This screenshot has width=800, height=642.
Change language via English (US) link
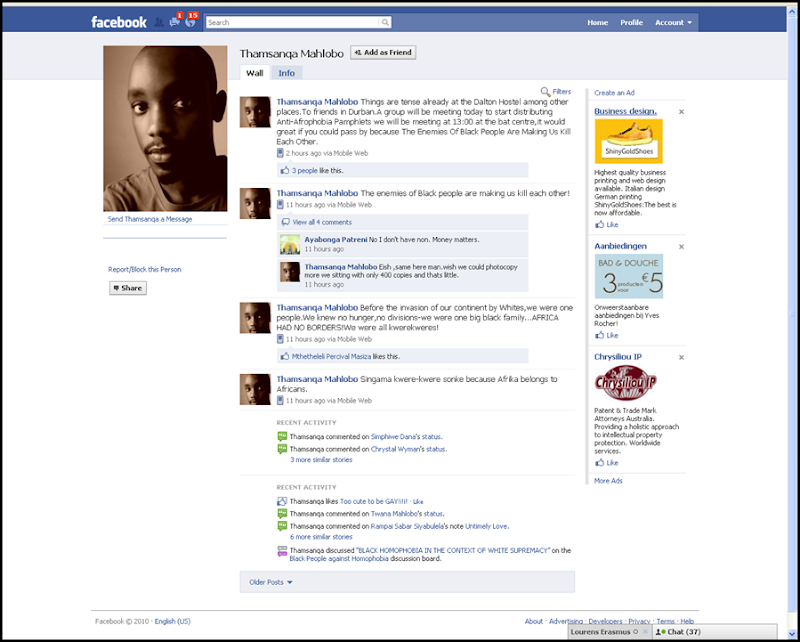172,621
